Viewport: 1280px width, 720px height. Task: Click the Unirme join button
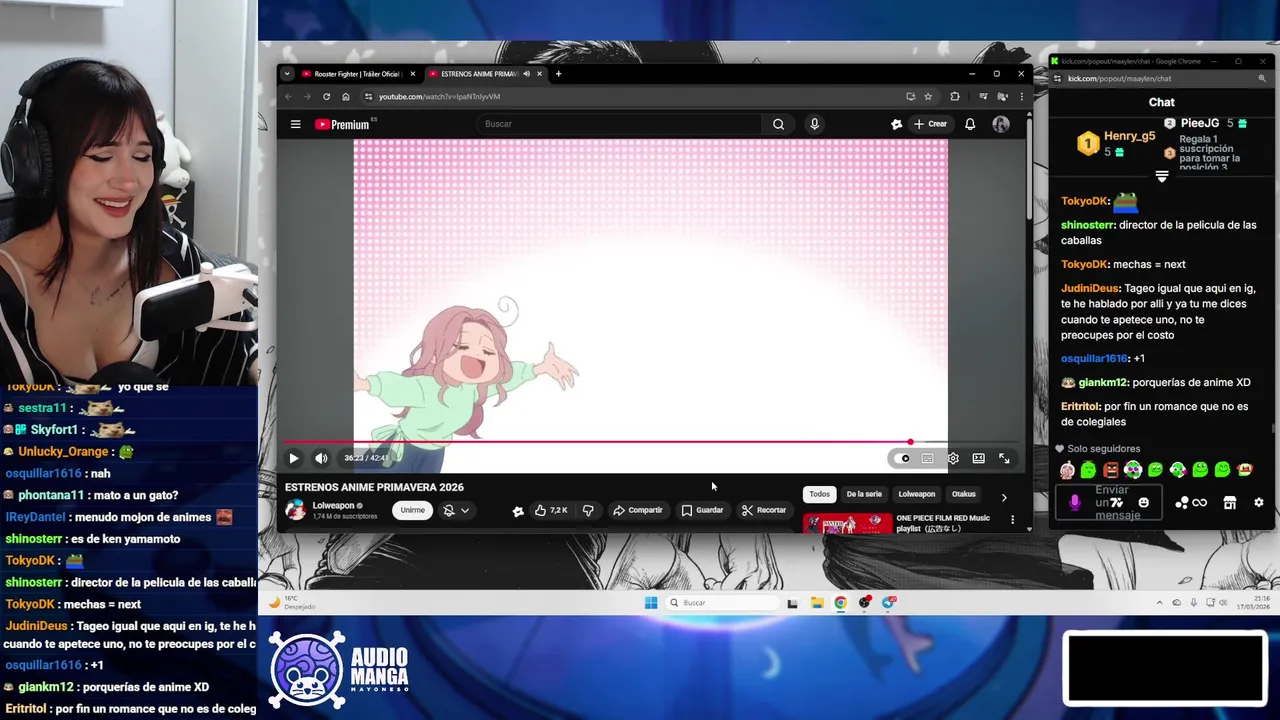coord(412,510)
